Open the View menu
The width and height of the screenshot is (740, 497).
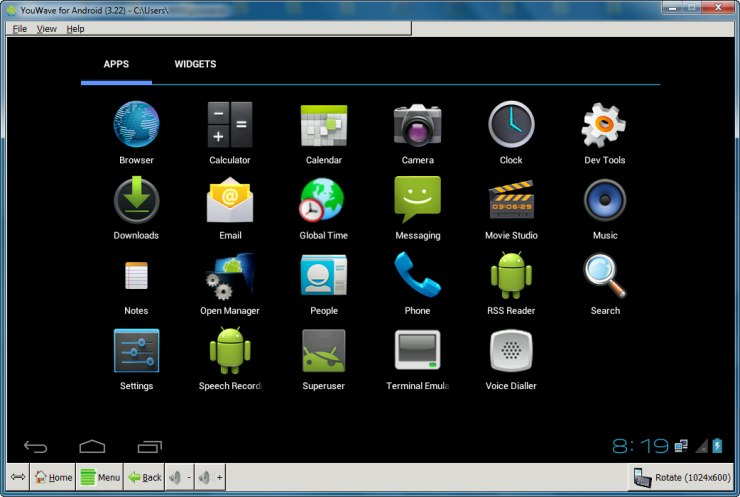pyautogui.click(x=47, y=29)
